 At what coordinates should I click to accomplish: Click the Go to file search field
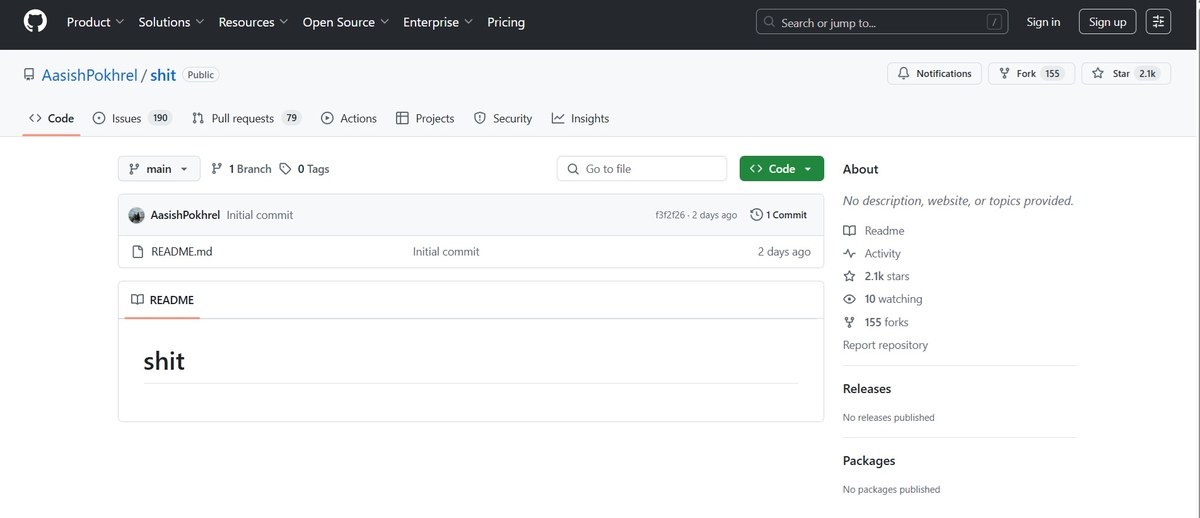click(642, 169)
